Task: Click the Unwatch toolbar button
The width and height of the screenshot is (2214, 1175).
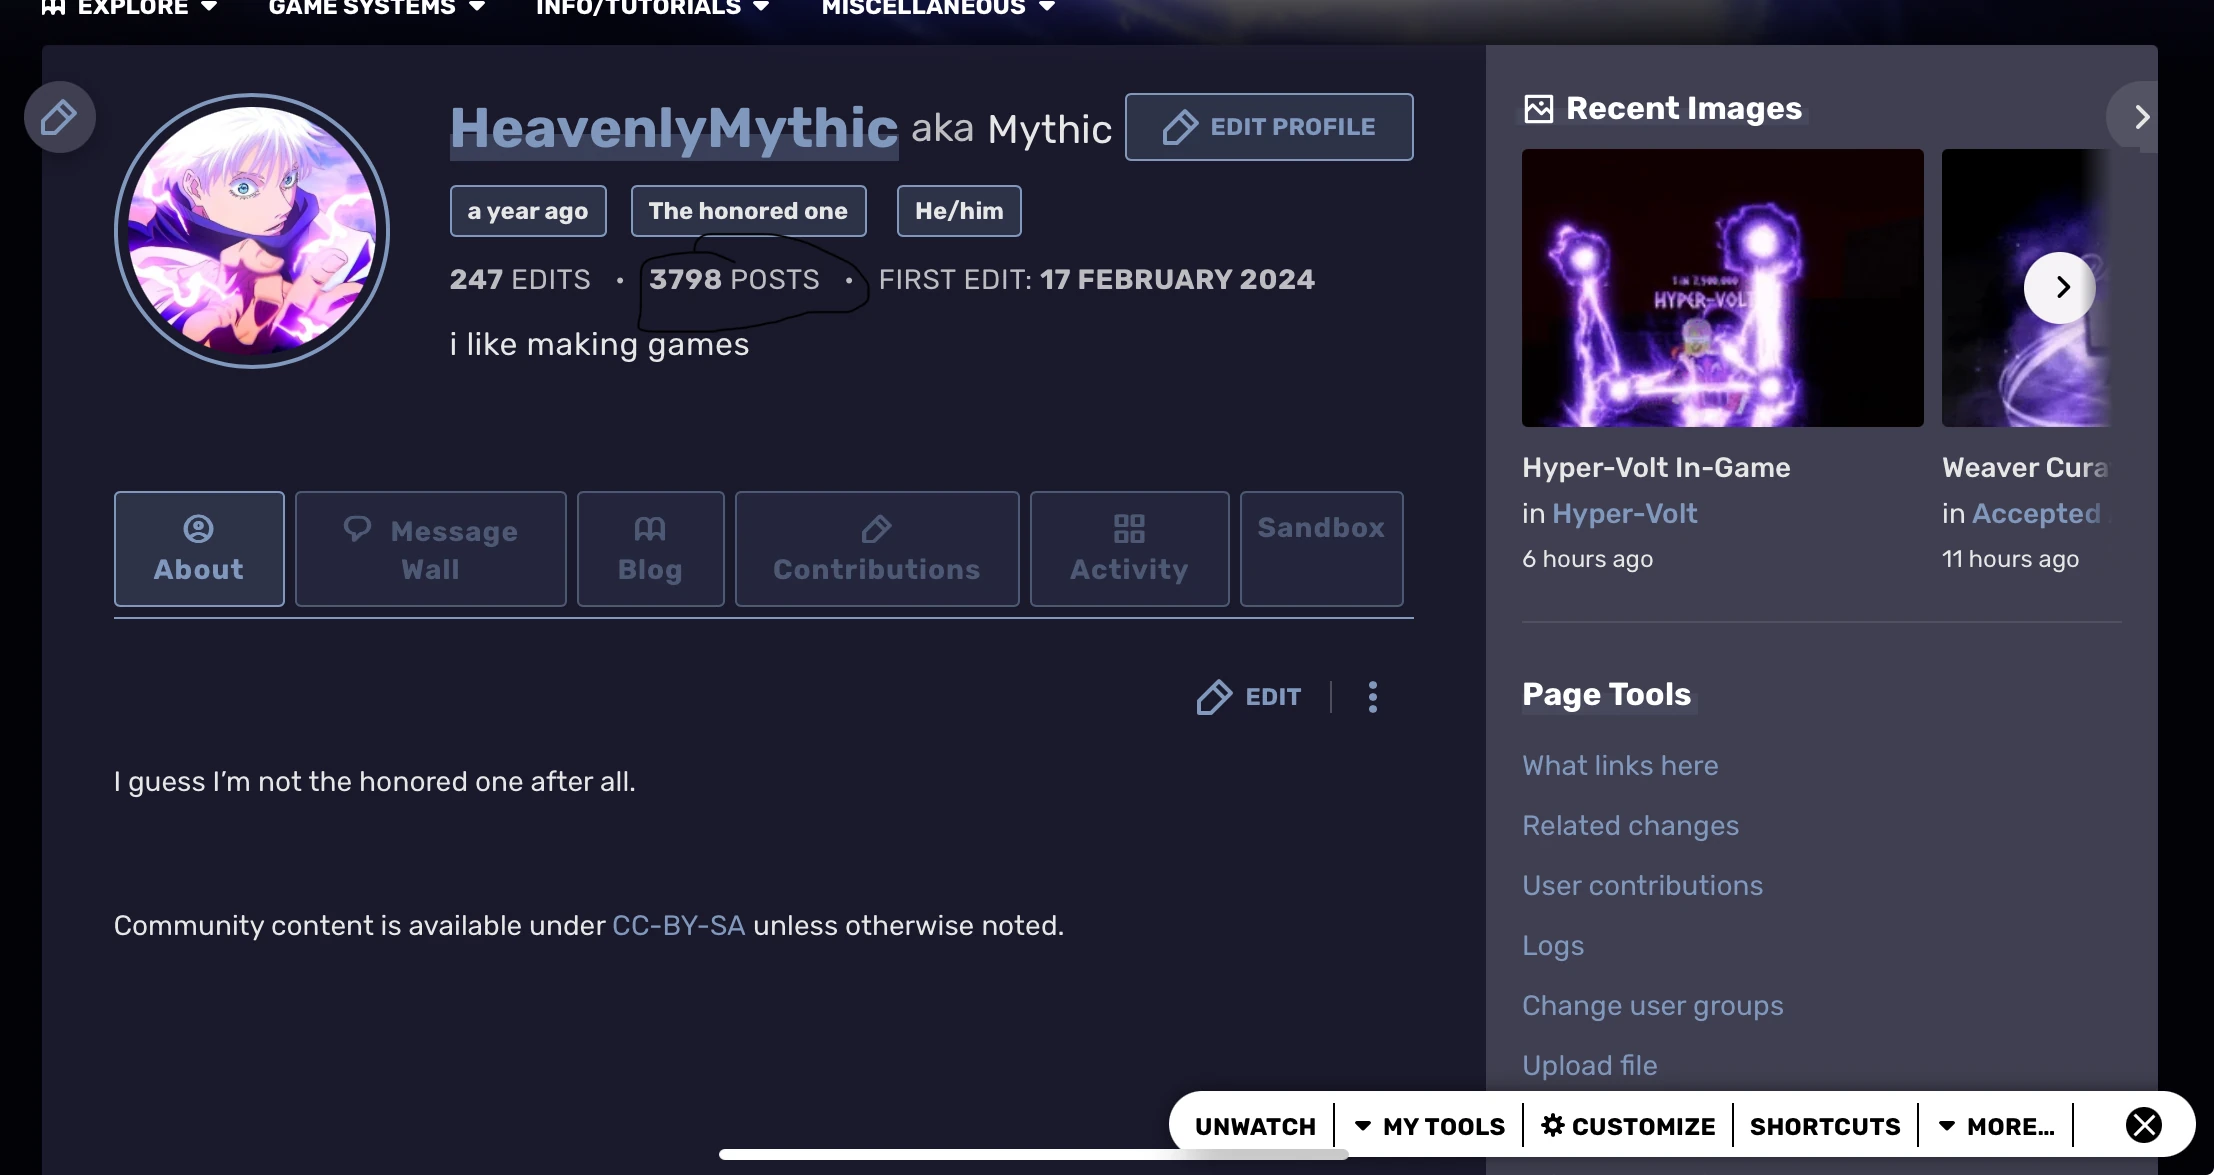Action: click(x=1255, y=1126)
